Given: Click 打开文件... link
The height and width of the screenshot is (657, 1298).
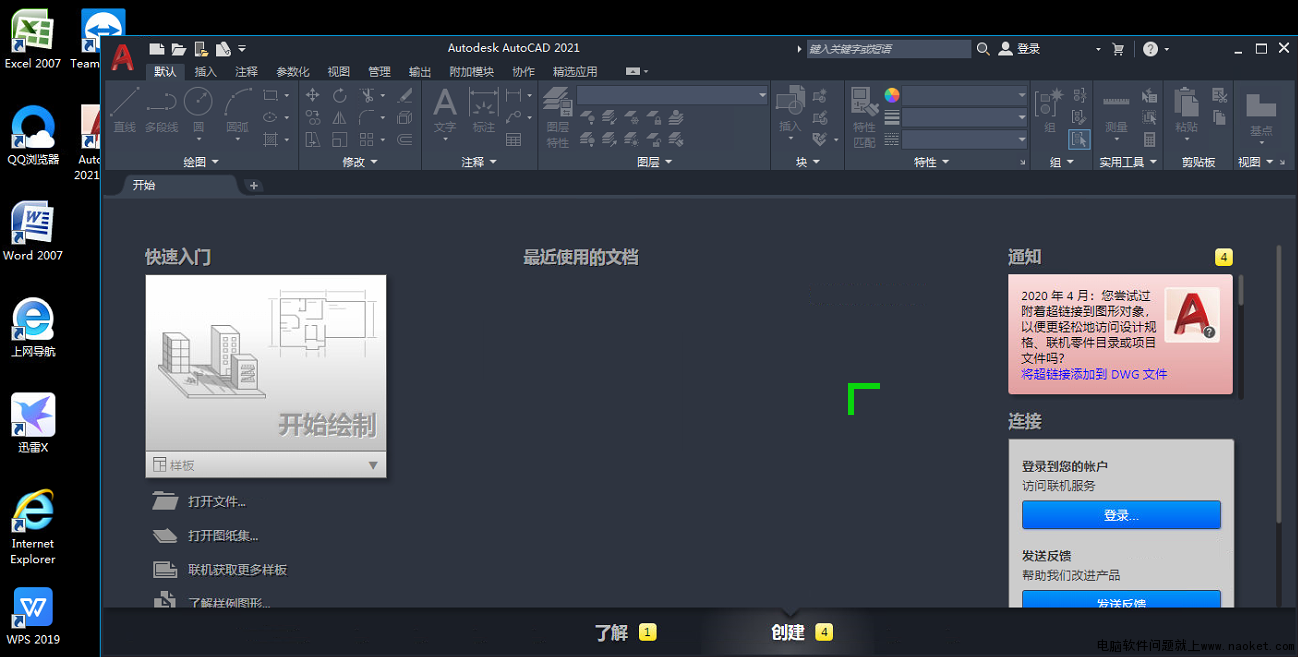Looking at the screenshot, I should pyautogui.click(x=217, y=502).
